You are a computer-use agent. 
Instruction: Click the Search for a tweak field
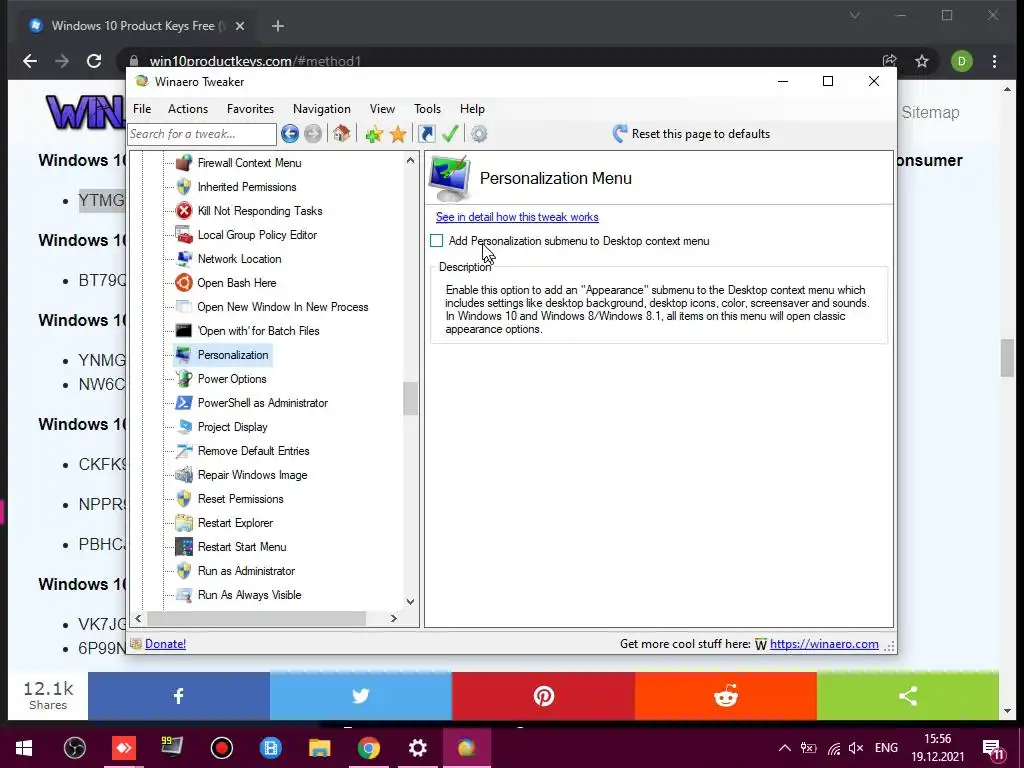coord(202,134)
